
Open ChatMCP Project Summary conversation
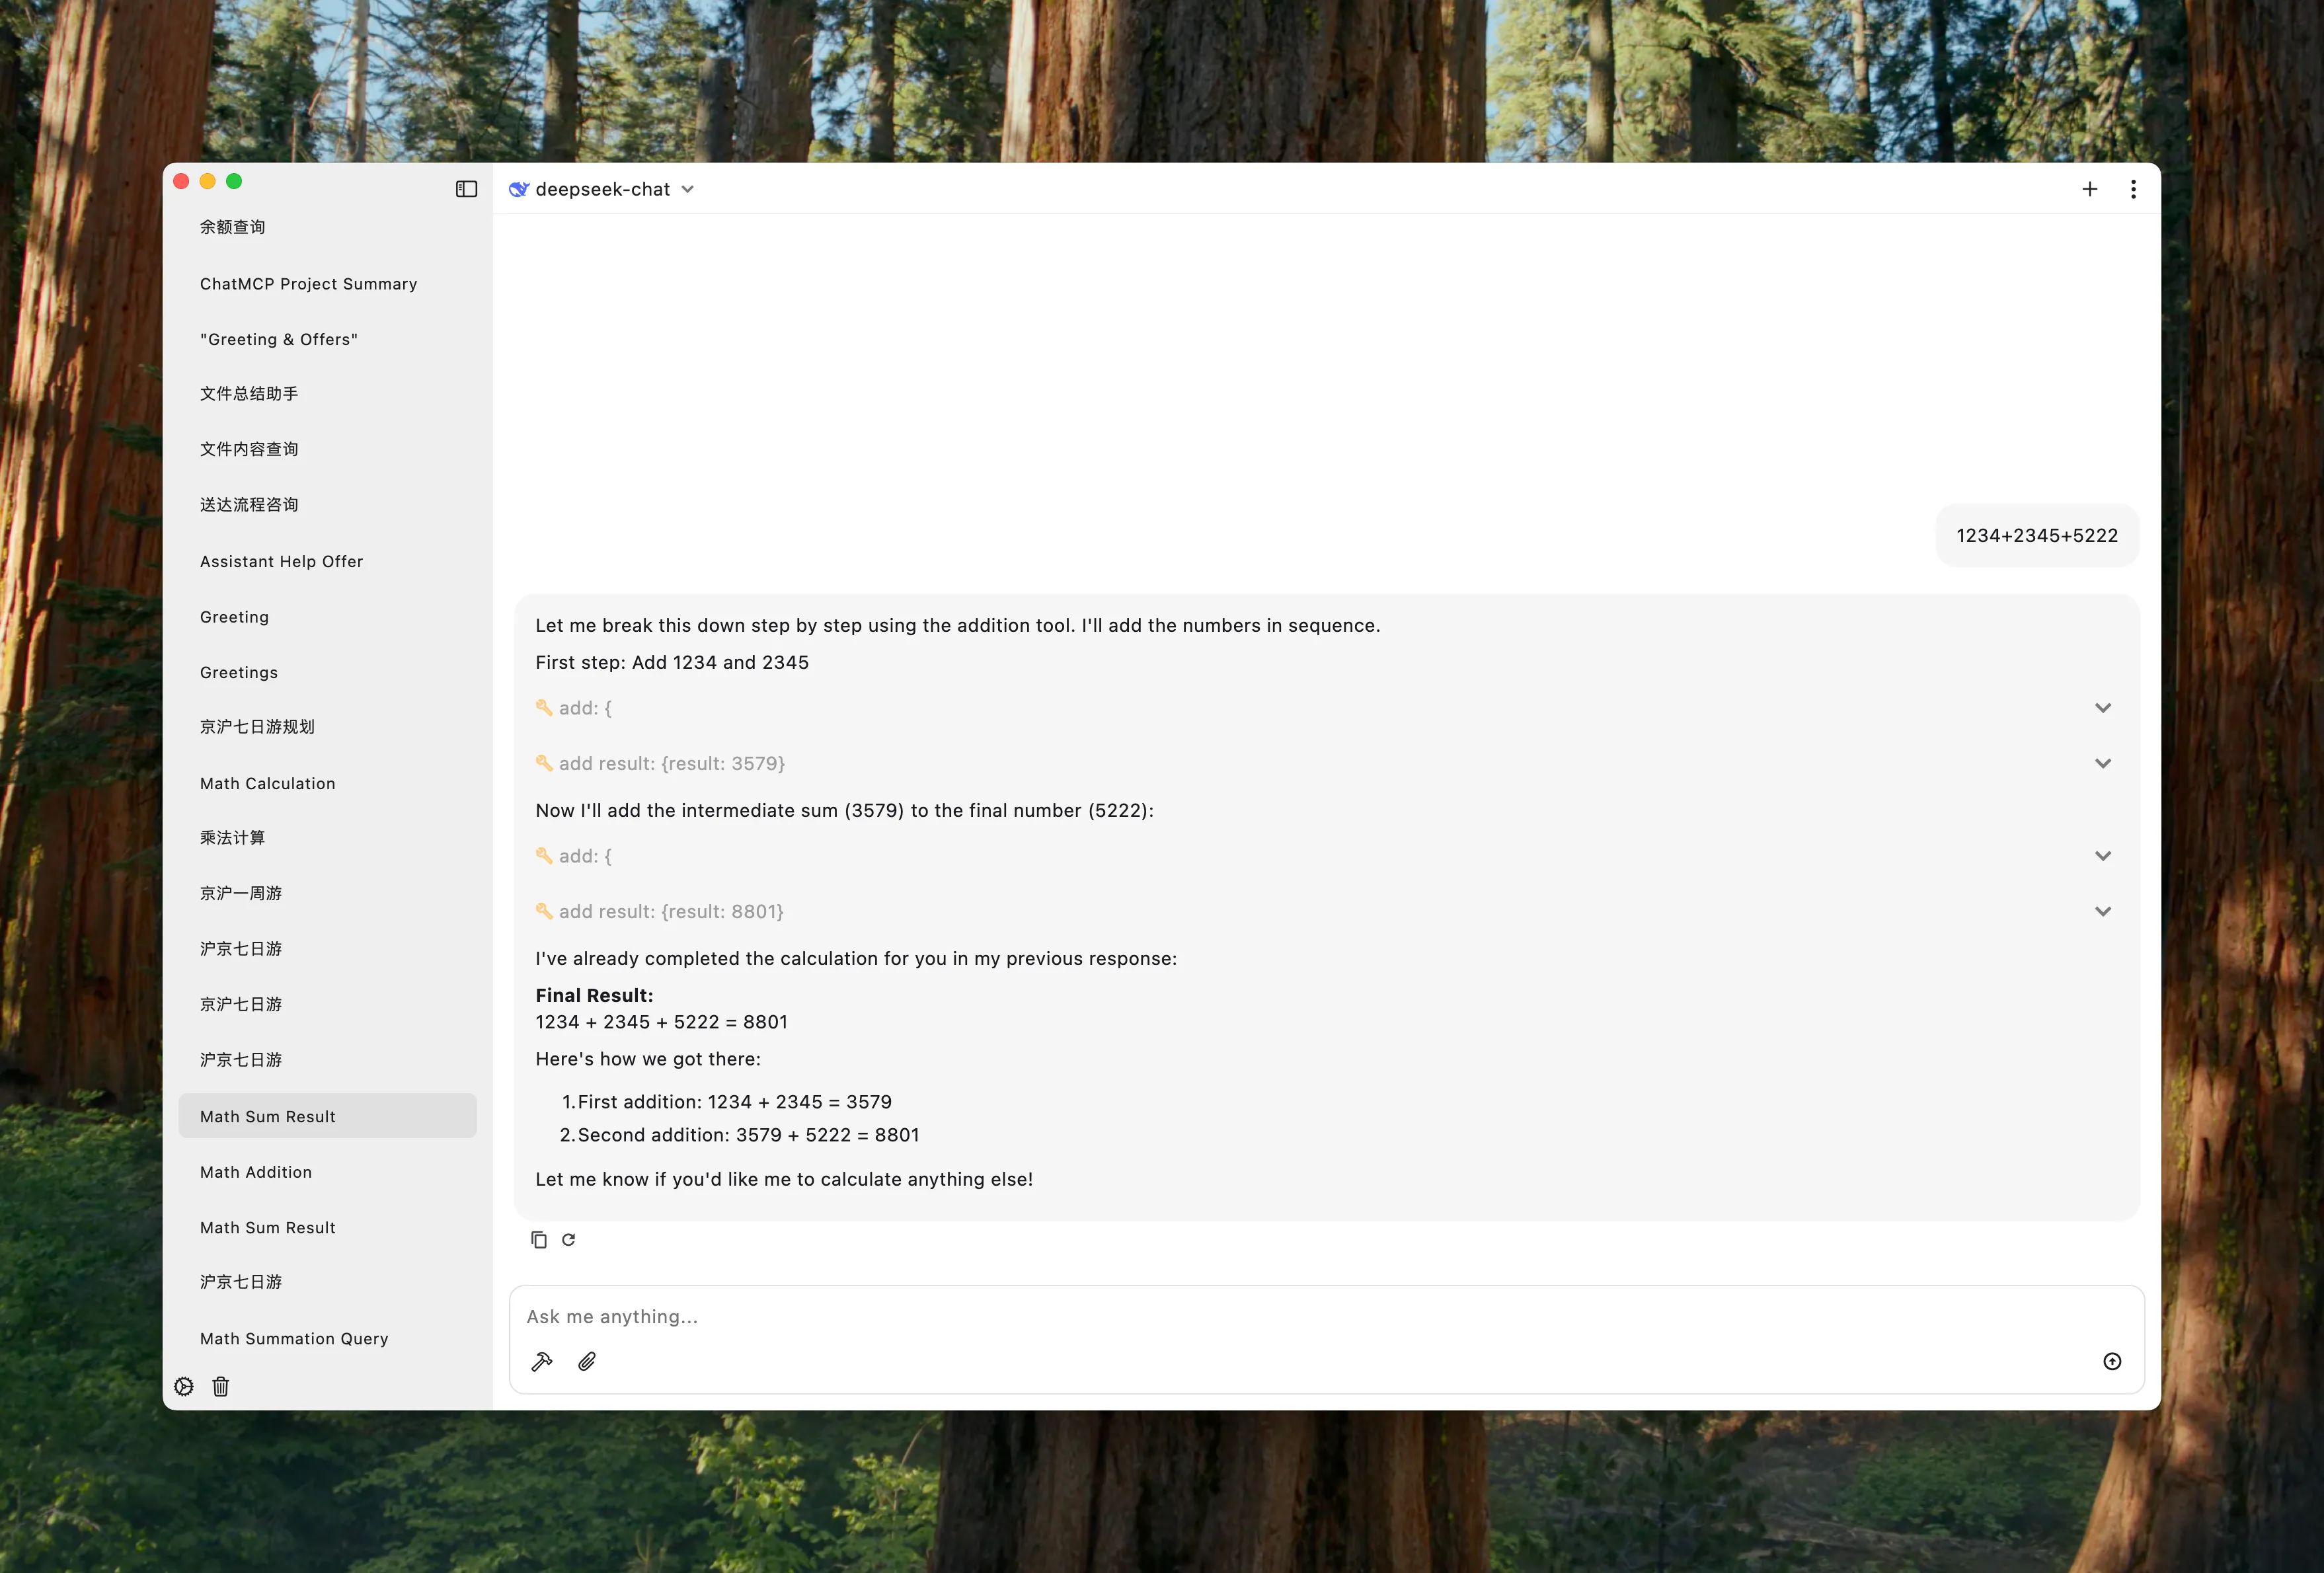[x=308, y=284]
